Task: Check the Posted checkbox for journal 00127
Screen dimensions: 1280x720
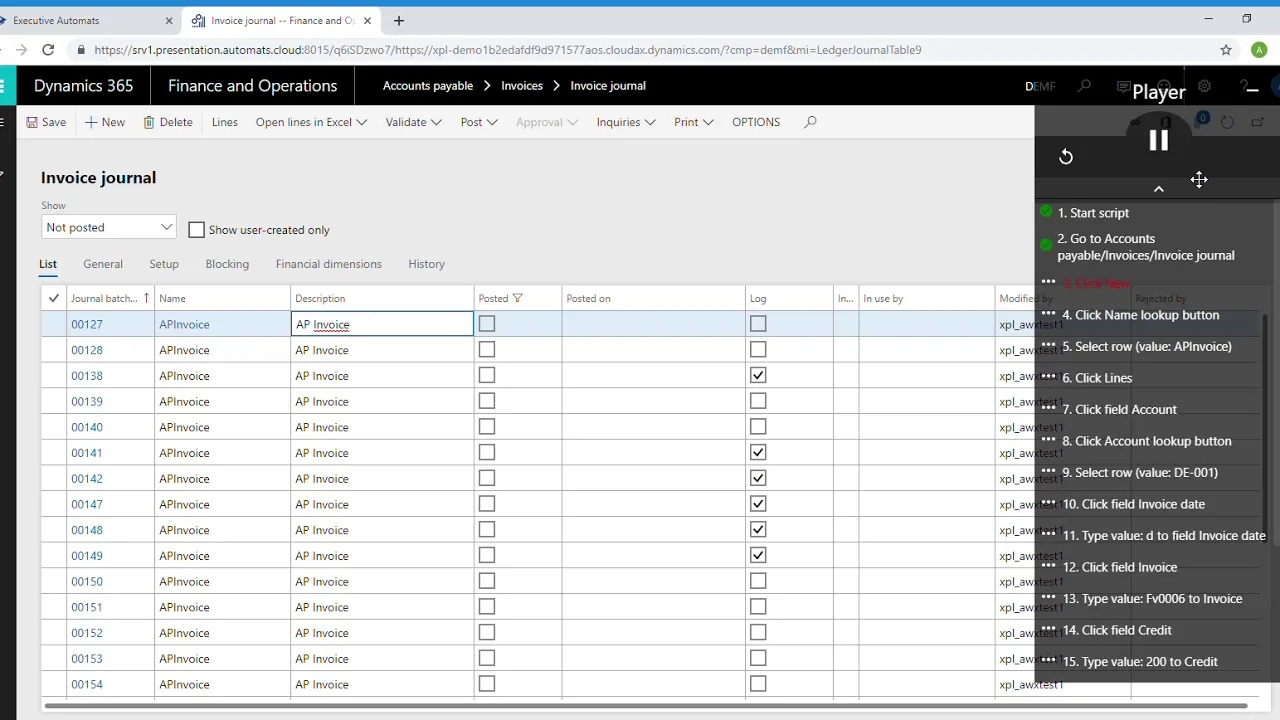Action: pos(486,323)
